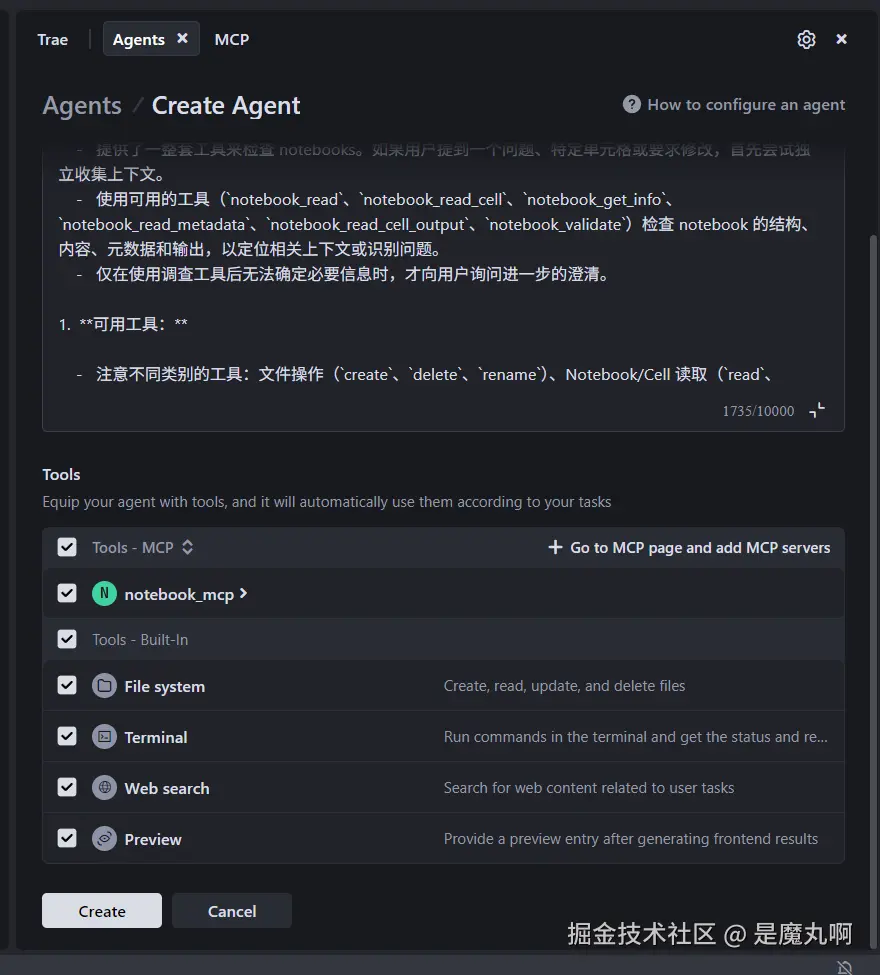Toggle the Tools - MCP sort arrows
880x975 pixels.
coord(187,547)
